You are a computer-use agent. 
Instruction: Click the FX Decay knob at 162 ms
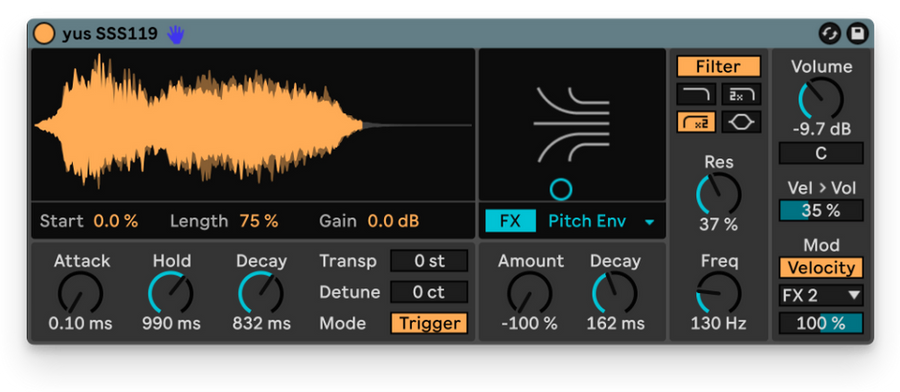[x=615, y=293]
